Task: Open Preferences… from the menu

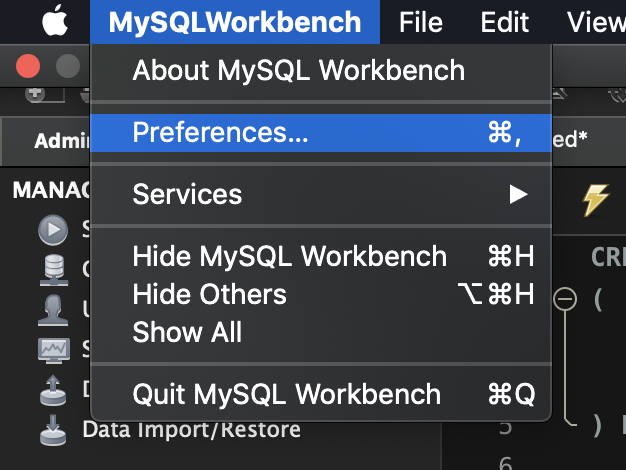Action: click(321, 133)
